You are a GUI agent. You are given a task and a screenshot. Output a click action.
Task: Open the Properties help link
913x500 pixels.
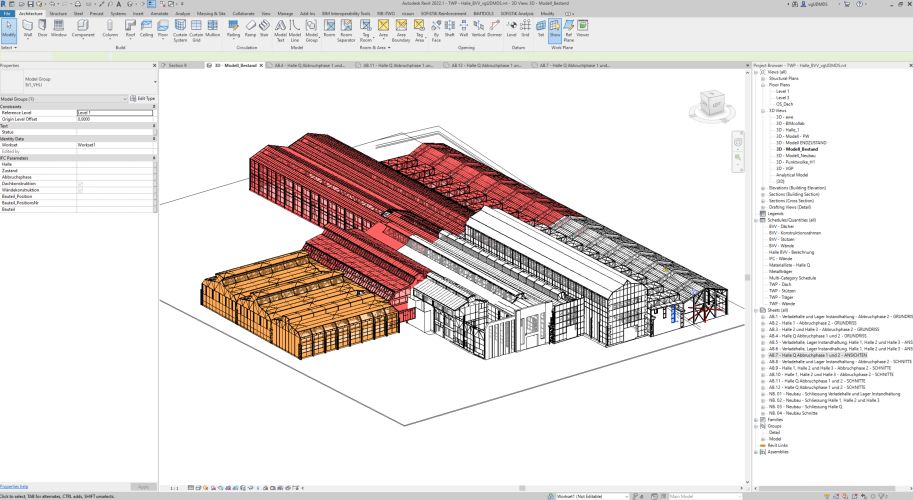point(14,486)
